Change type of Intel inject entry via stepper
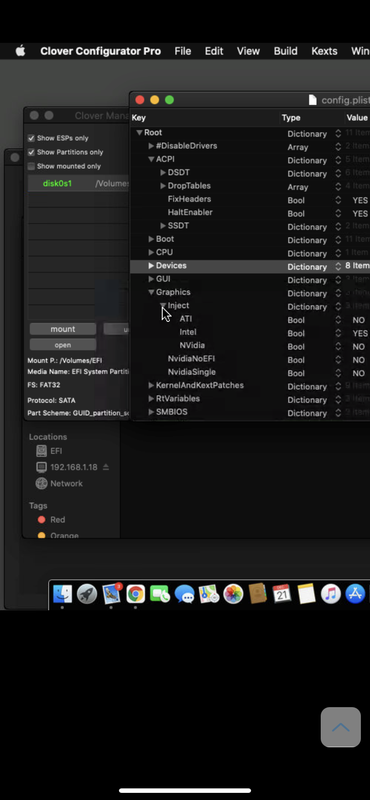This screenshot has width=370, height=800. (338, 333)
